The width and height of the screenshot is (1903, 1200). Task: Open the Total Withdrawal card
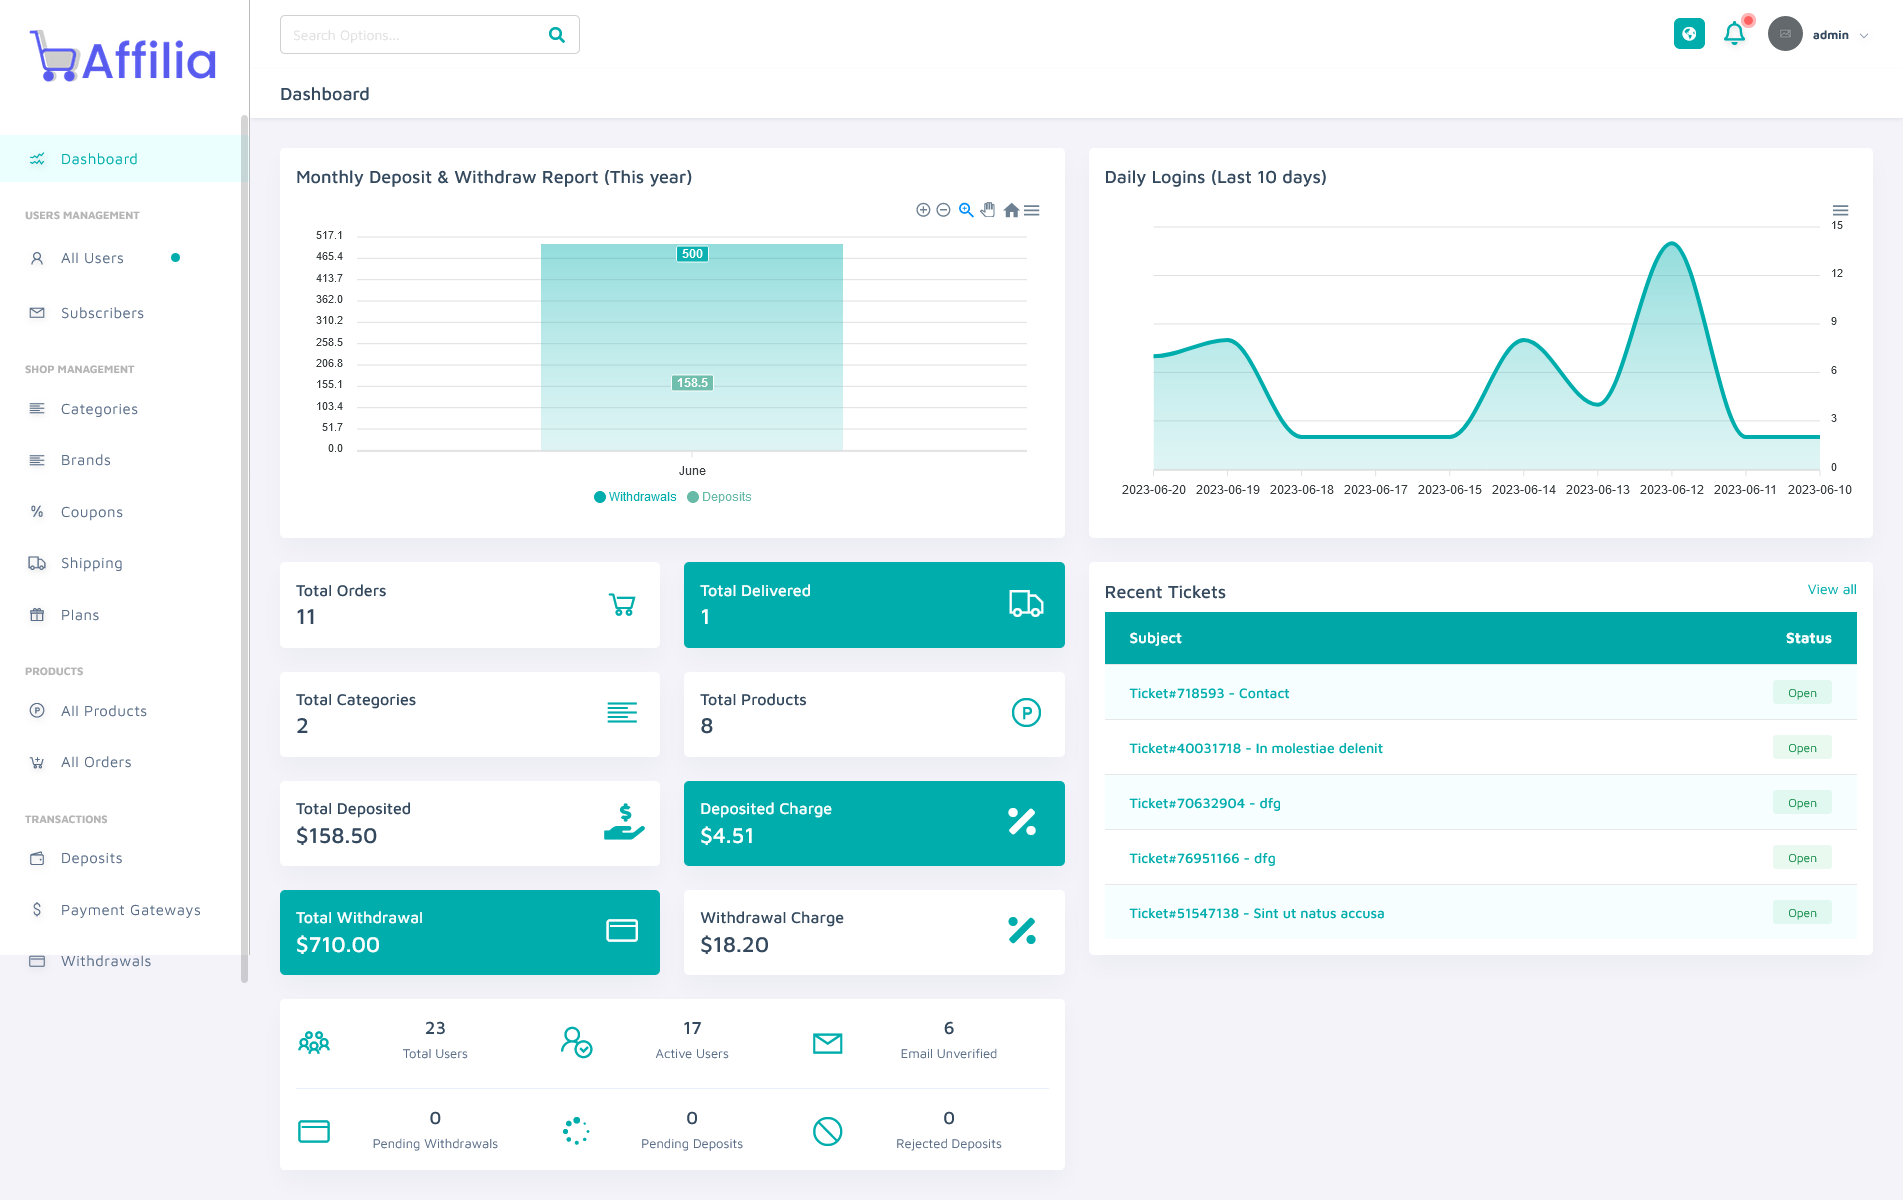click(470, 932)
